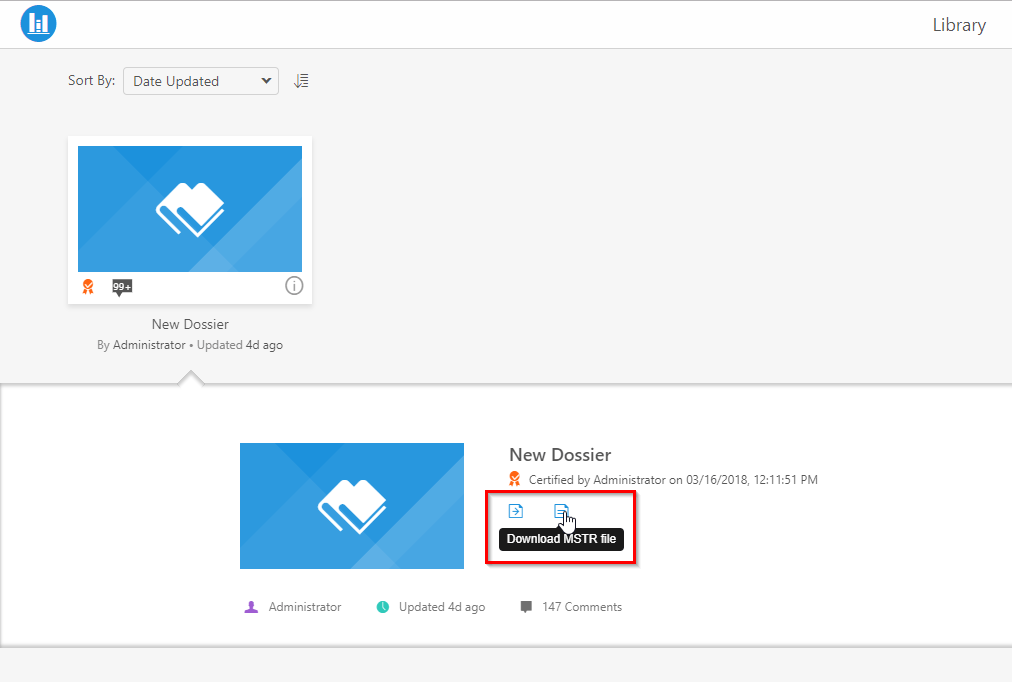Open the New Dossier card thumbnail
This screenshot has height=682, width=1012.
[190, 209]
